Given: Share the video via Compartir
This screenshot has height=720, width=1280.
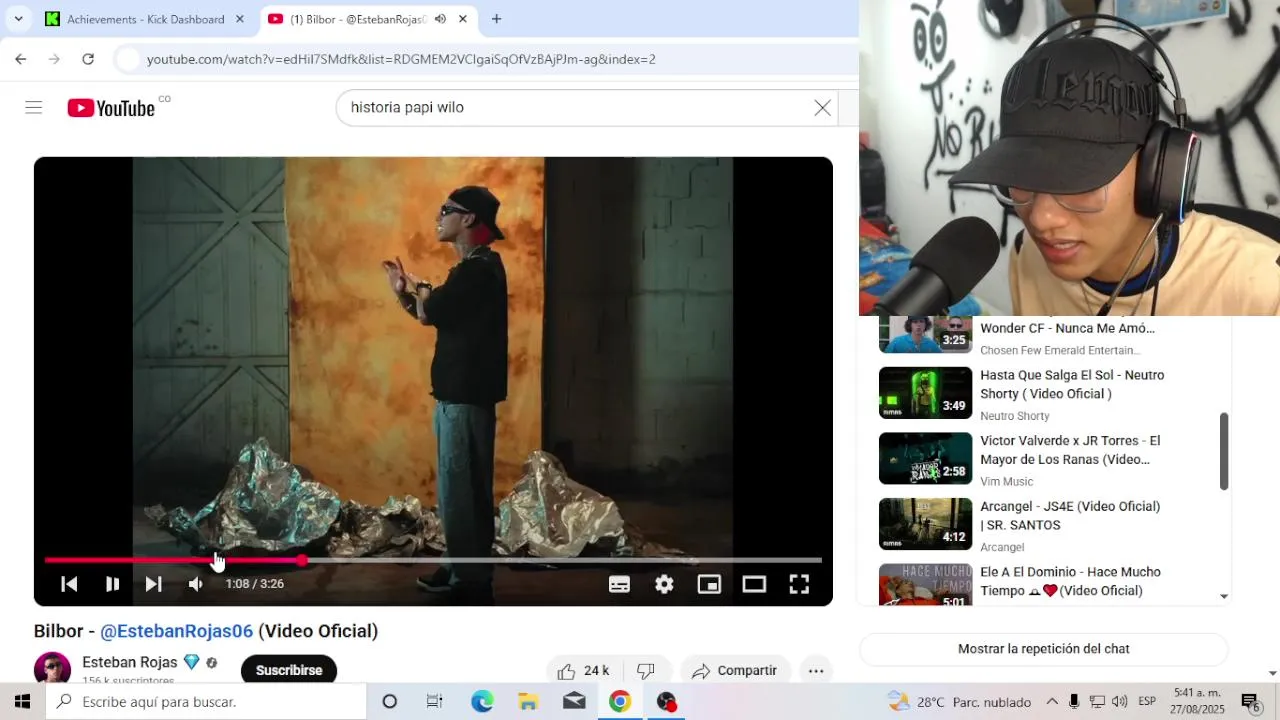Looking at the screenshot, I should 735,671.
